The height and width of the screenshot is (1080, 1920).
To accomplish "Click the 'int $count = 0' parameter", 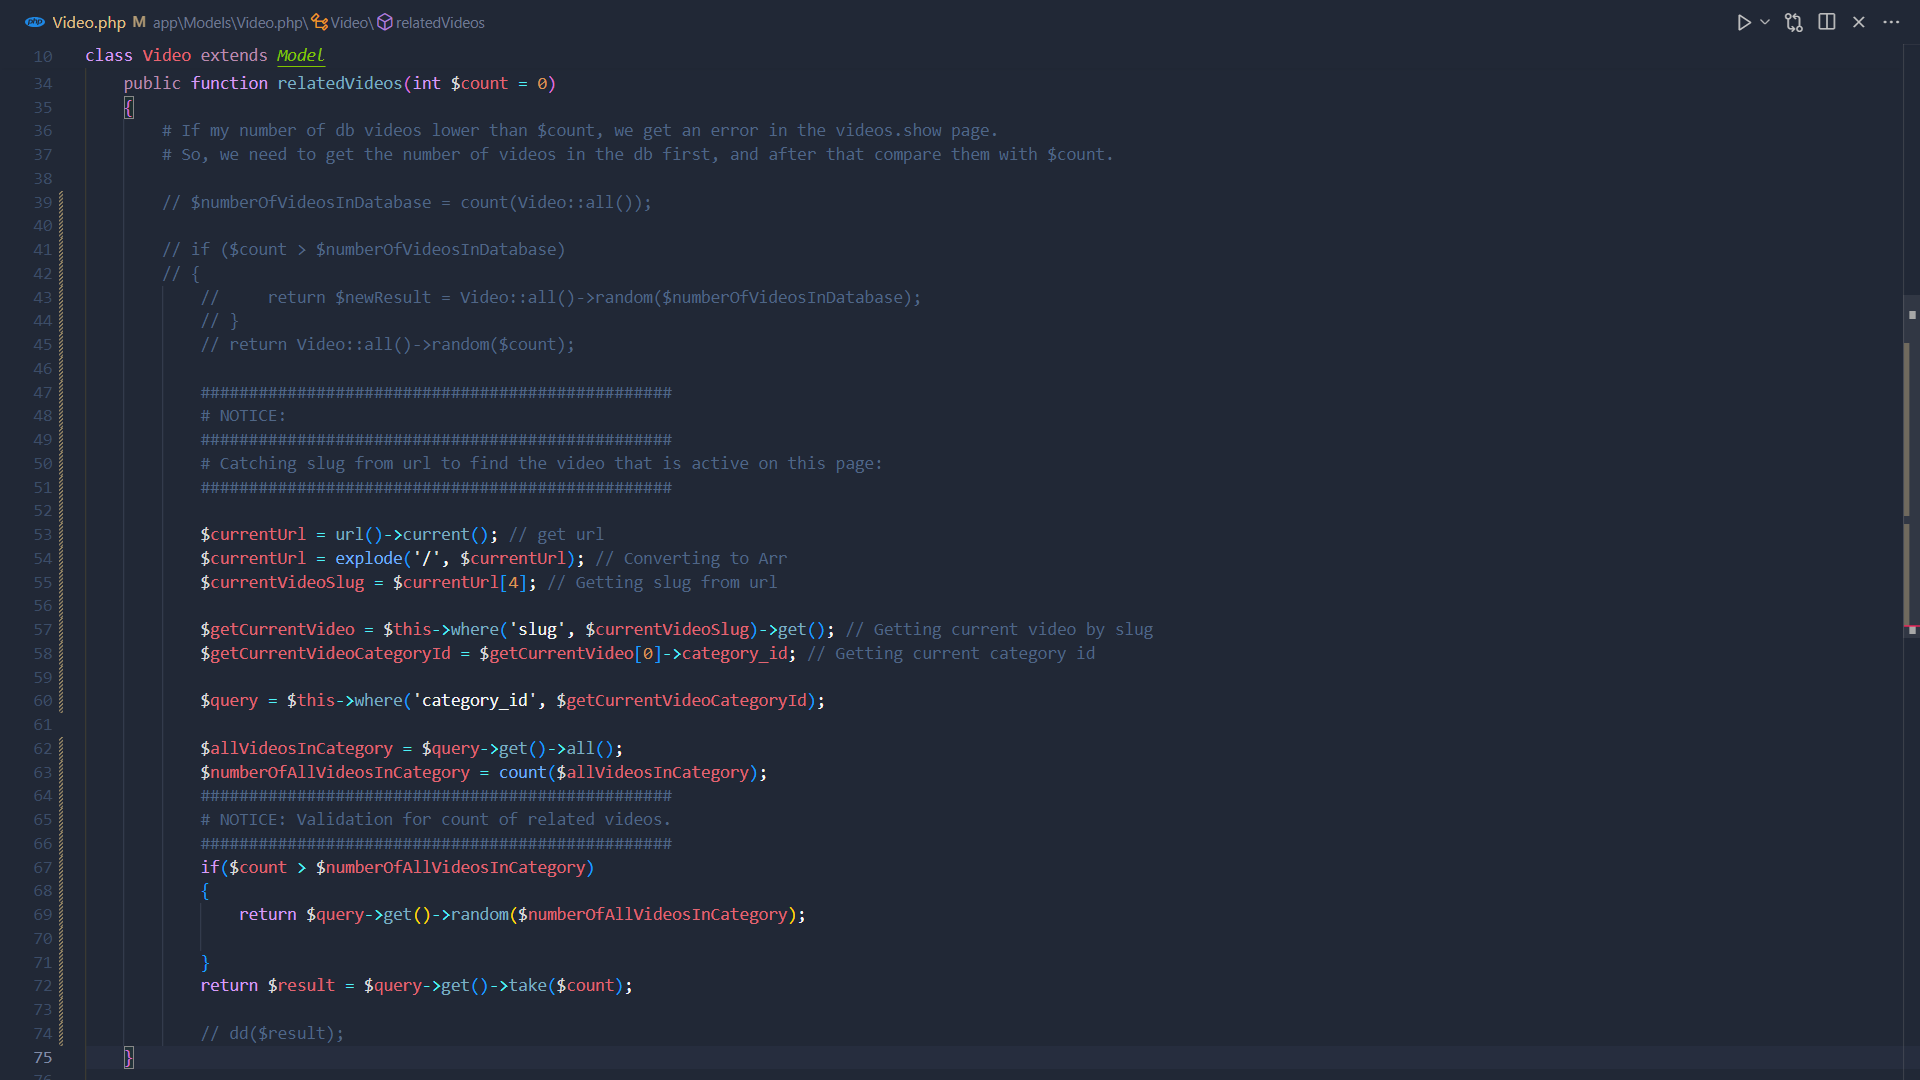I will [x=480, y=83].
